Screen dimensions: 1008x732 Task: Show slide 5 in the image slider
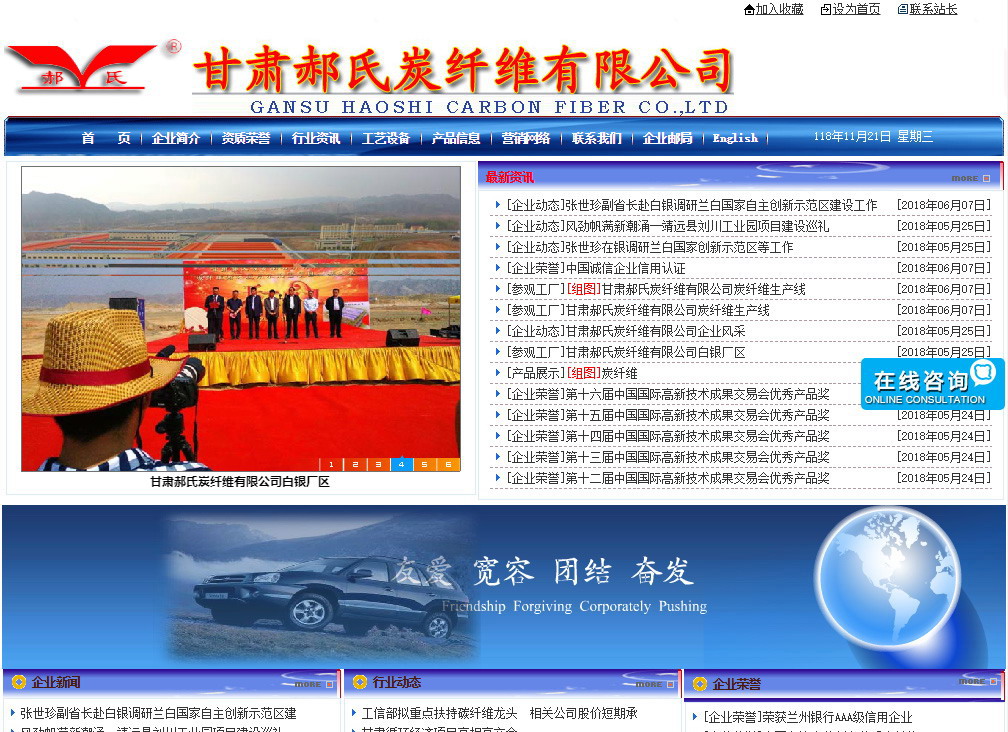[x=424, y=464]
